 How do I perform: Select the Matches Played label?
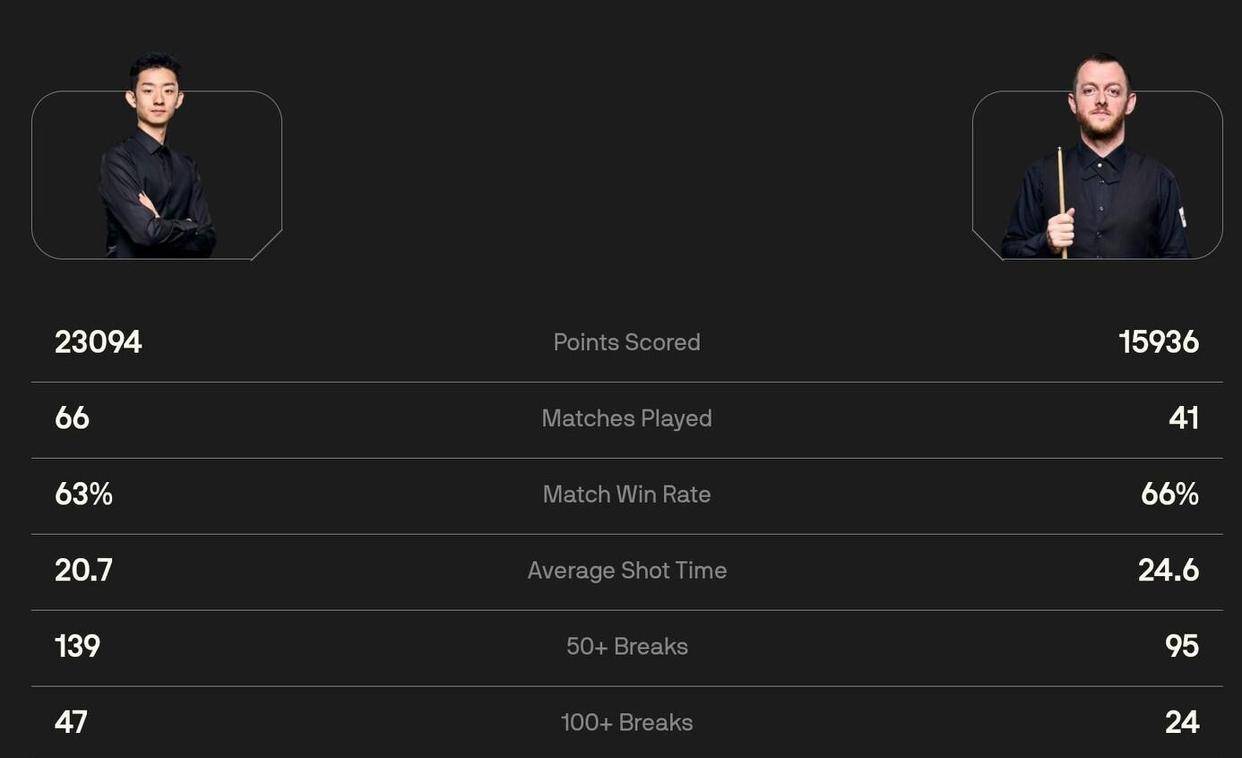(627, 418)
